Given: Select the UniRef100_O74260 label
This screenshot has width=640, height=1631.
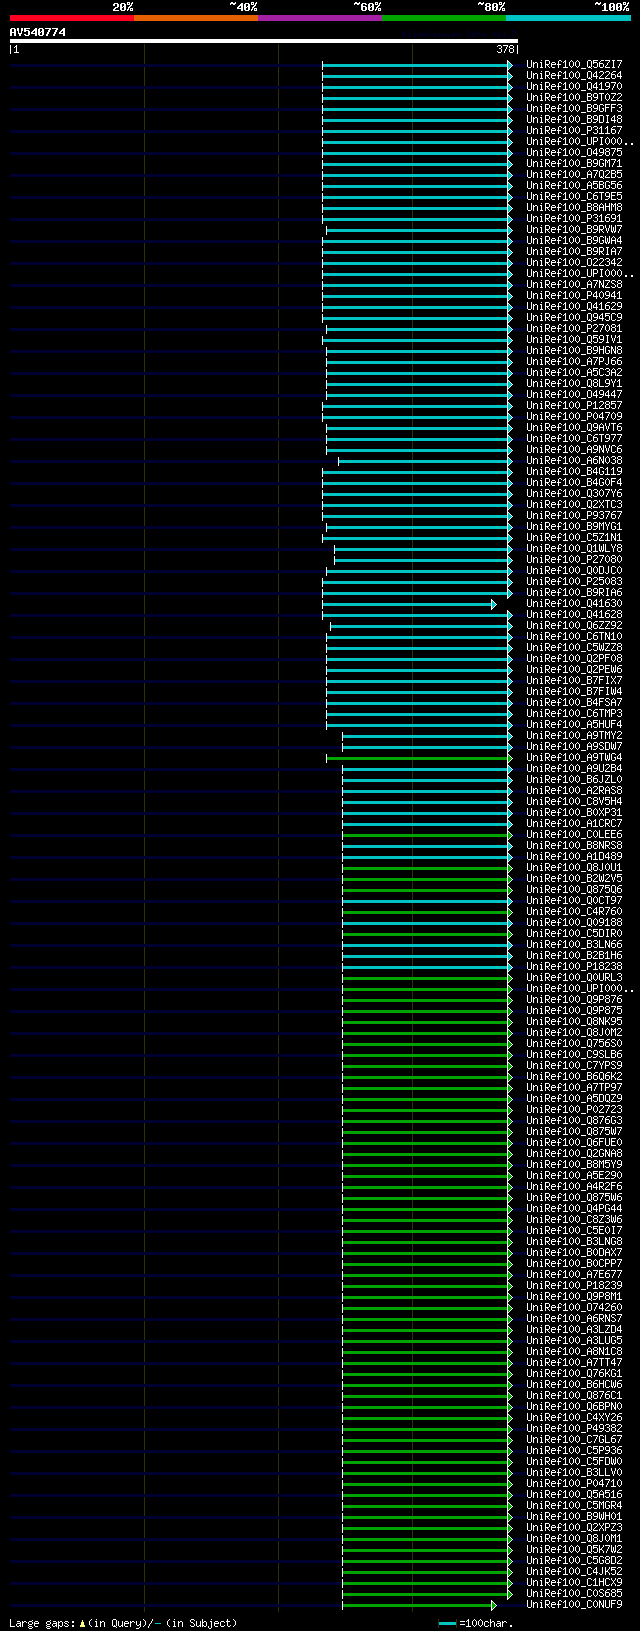Looking at the screenshot, I should (x=574, y=1307).
